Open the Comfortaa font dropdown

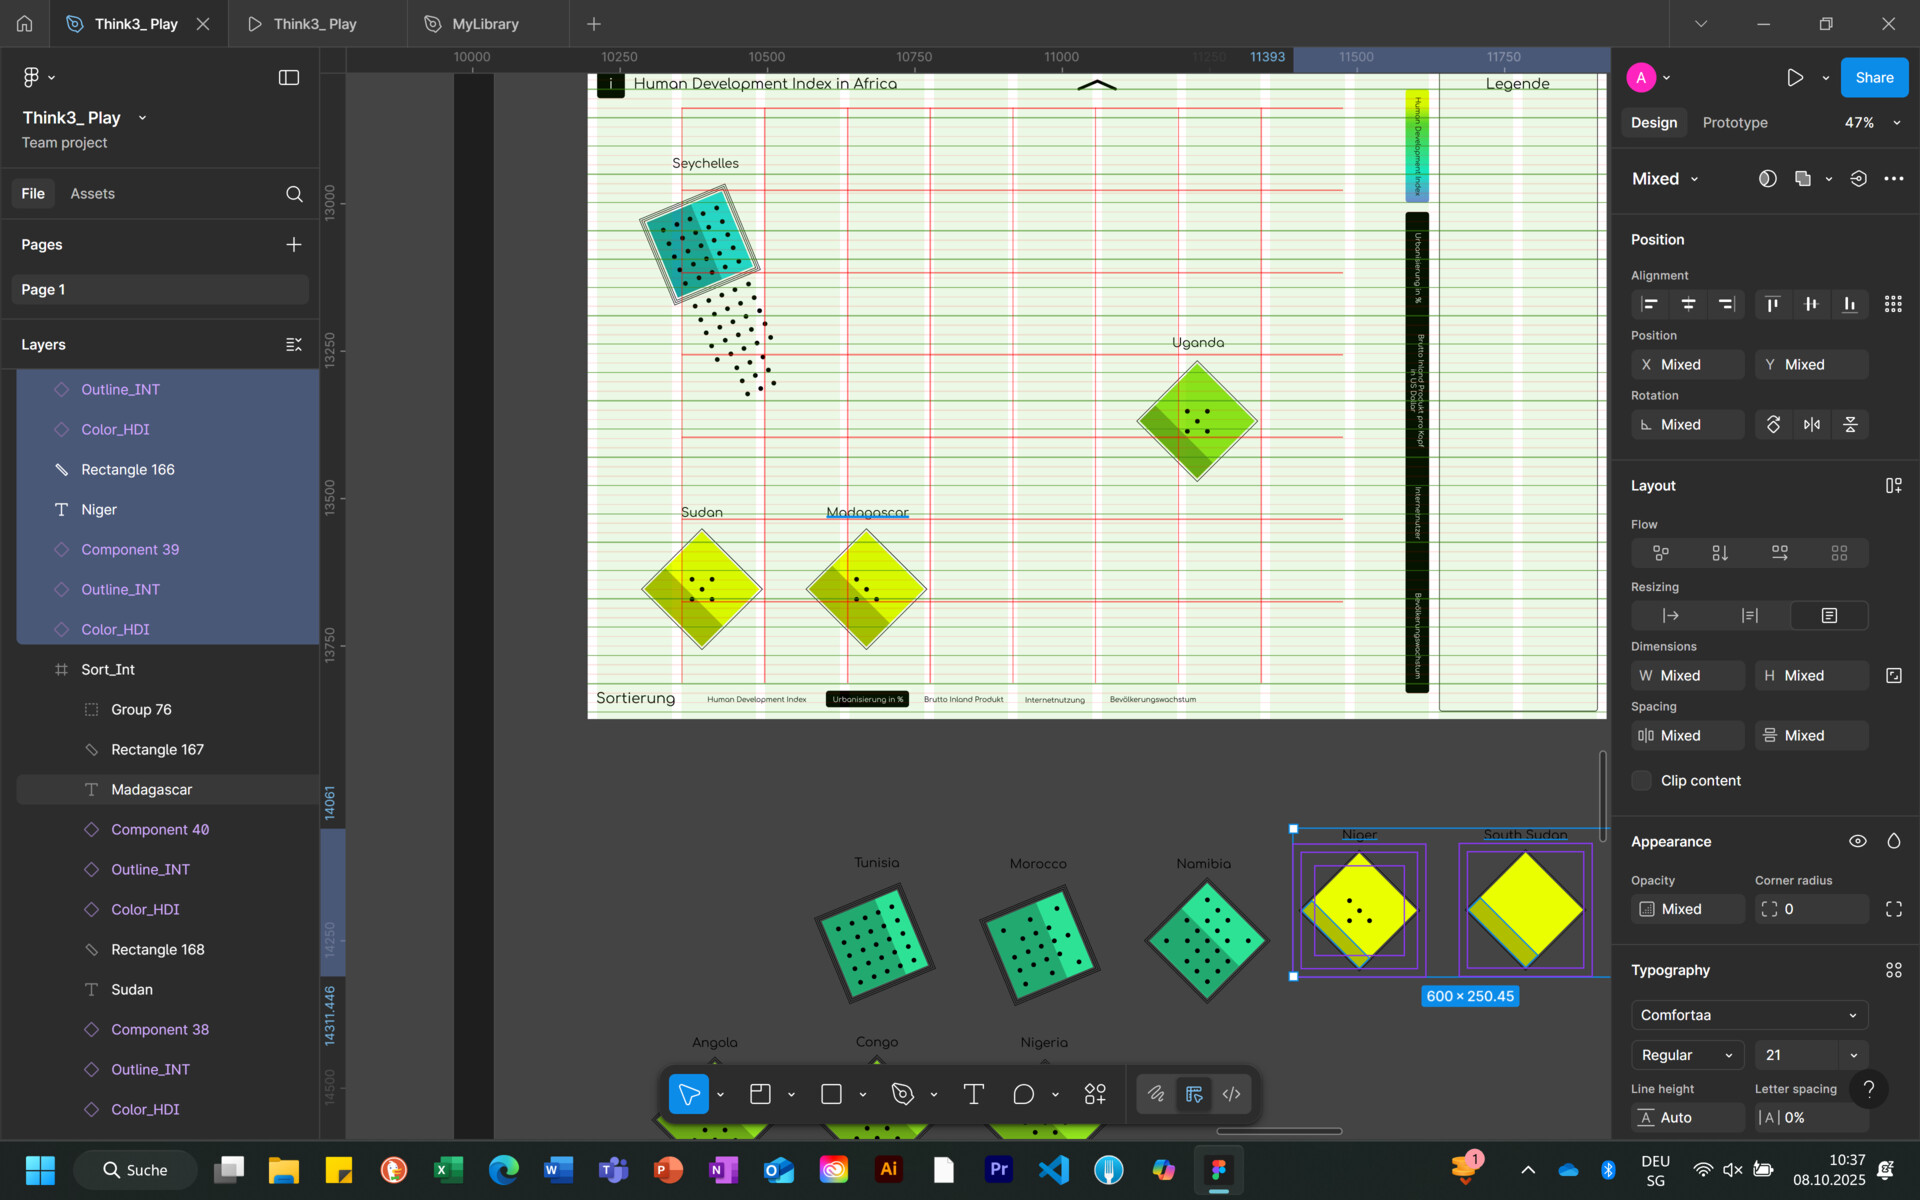pos(1749,1015)
